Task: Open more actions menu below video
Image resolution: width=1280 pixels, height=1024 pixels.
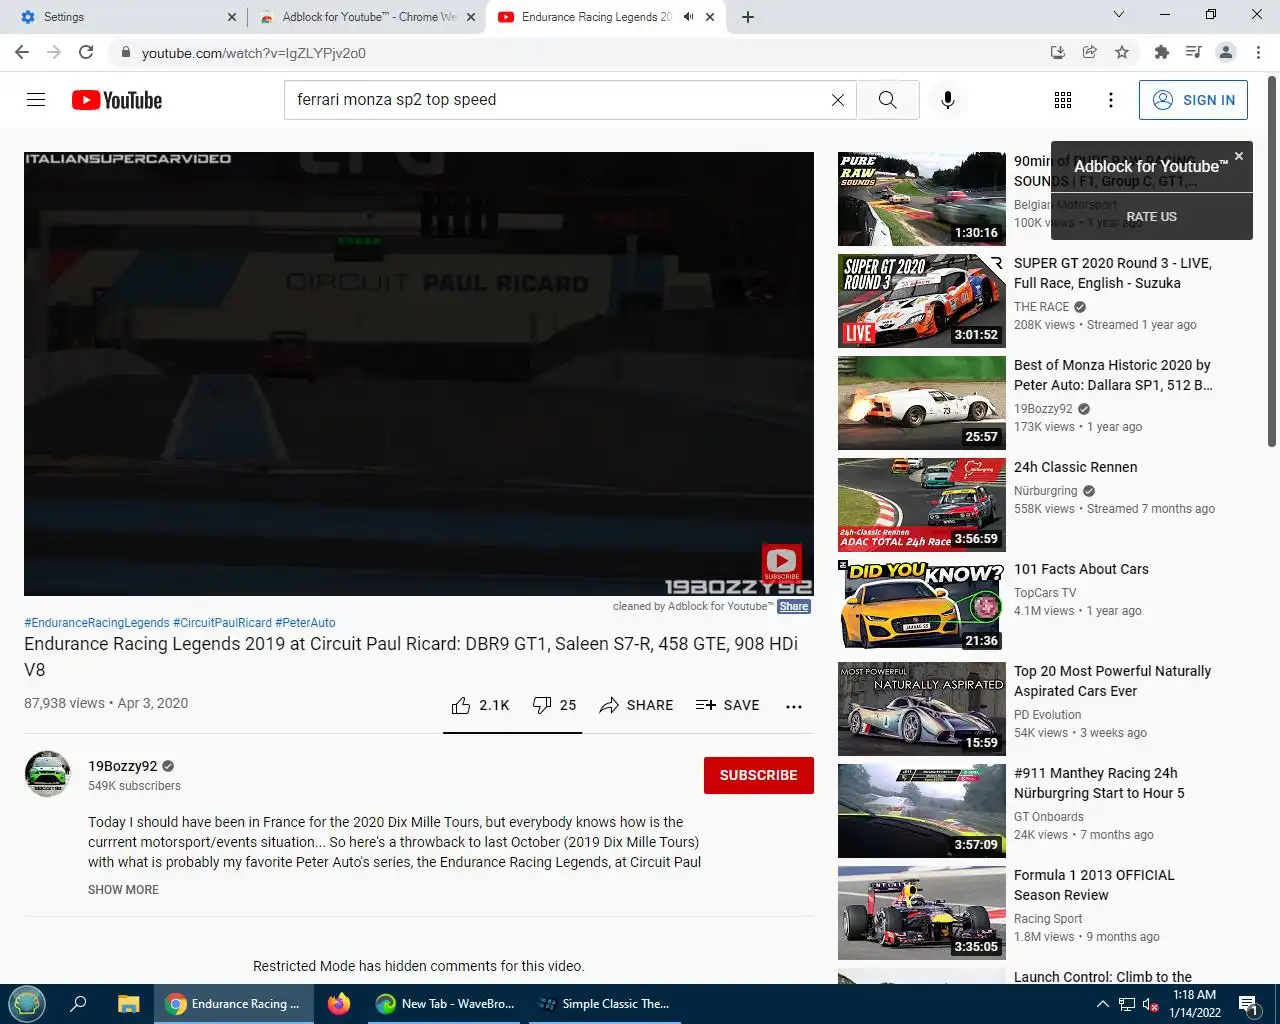Action: tap(794, 706)
